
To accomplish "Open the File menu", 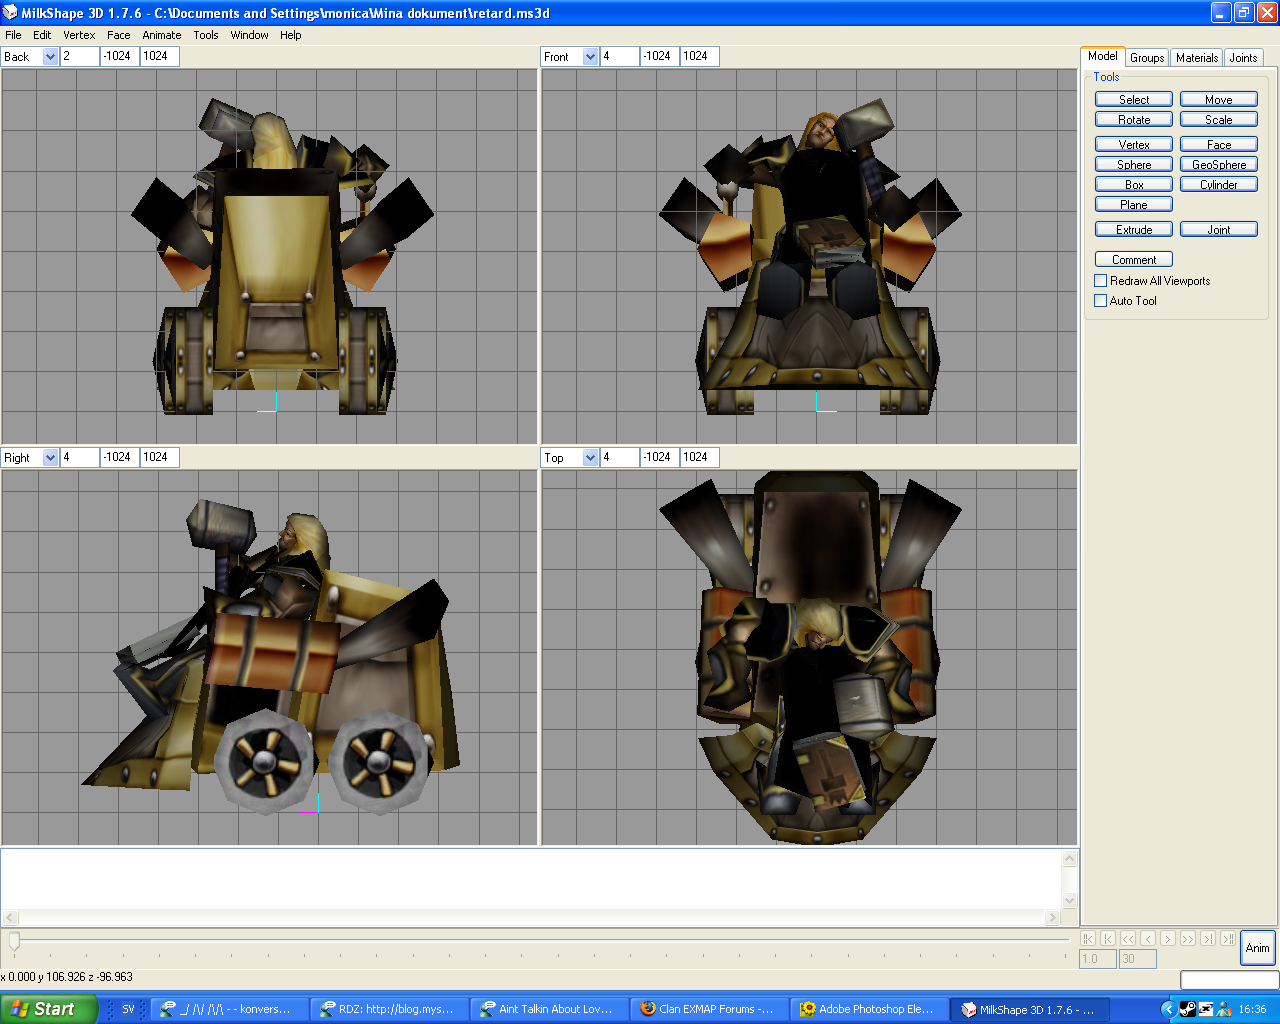I will pos(13,35).
